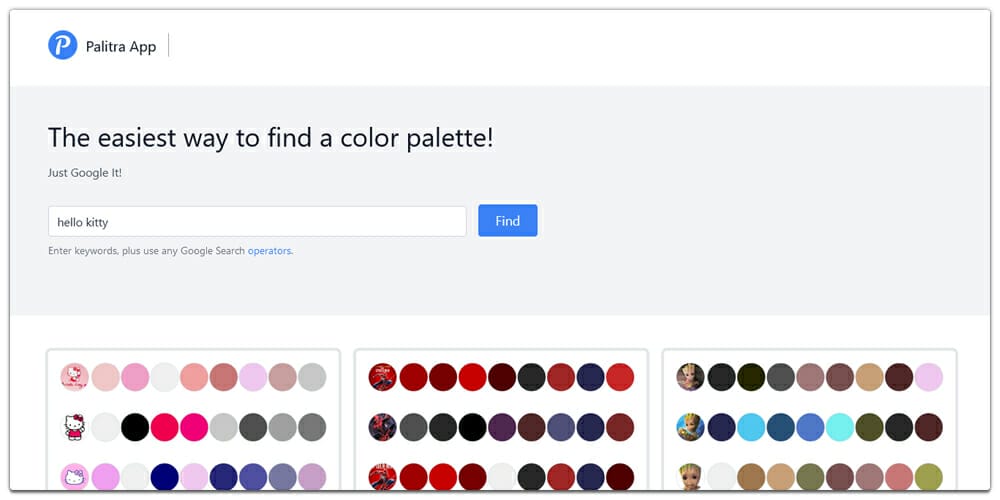This screenshot has width=1000, height=500.
Task: Focus the keyword search field containing hello kitty
Action: click(x=257, y=222)
